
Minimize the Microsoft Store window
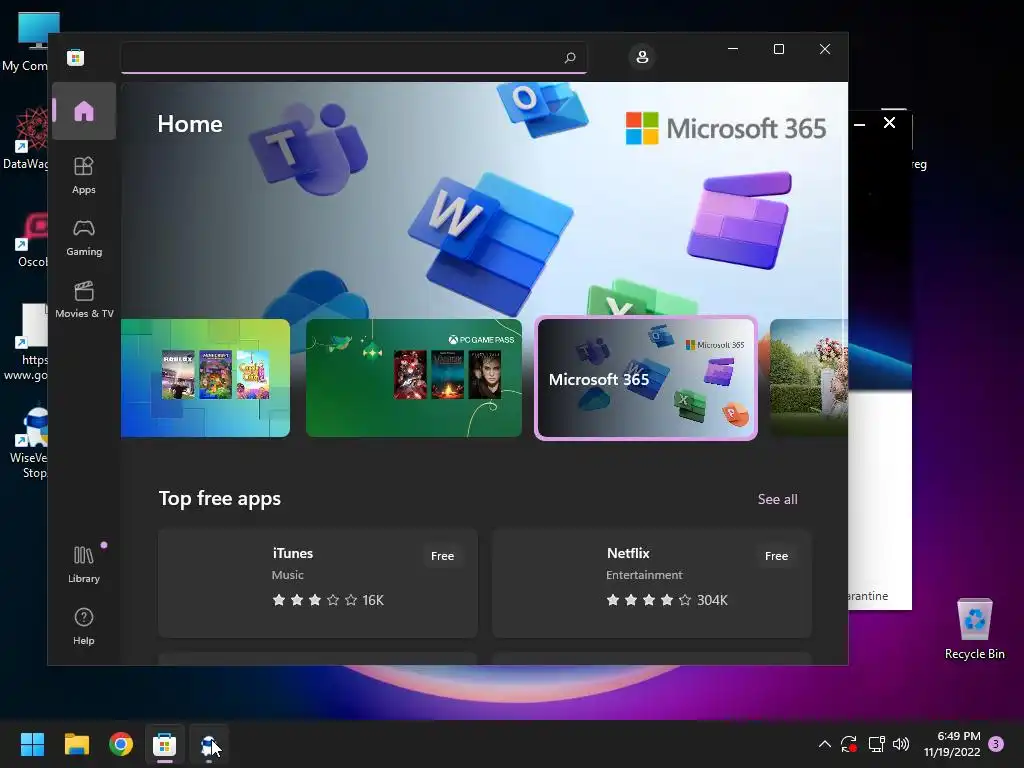pyautogui.click(x=733, y=49)
